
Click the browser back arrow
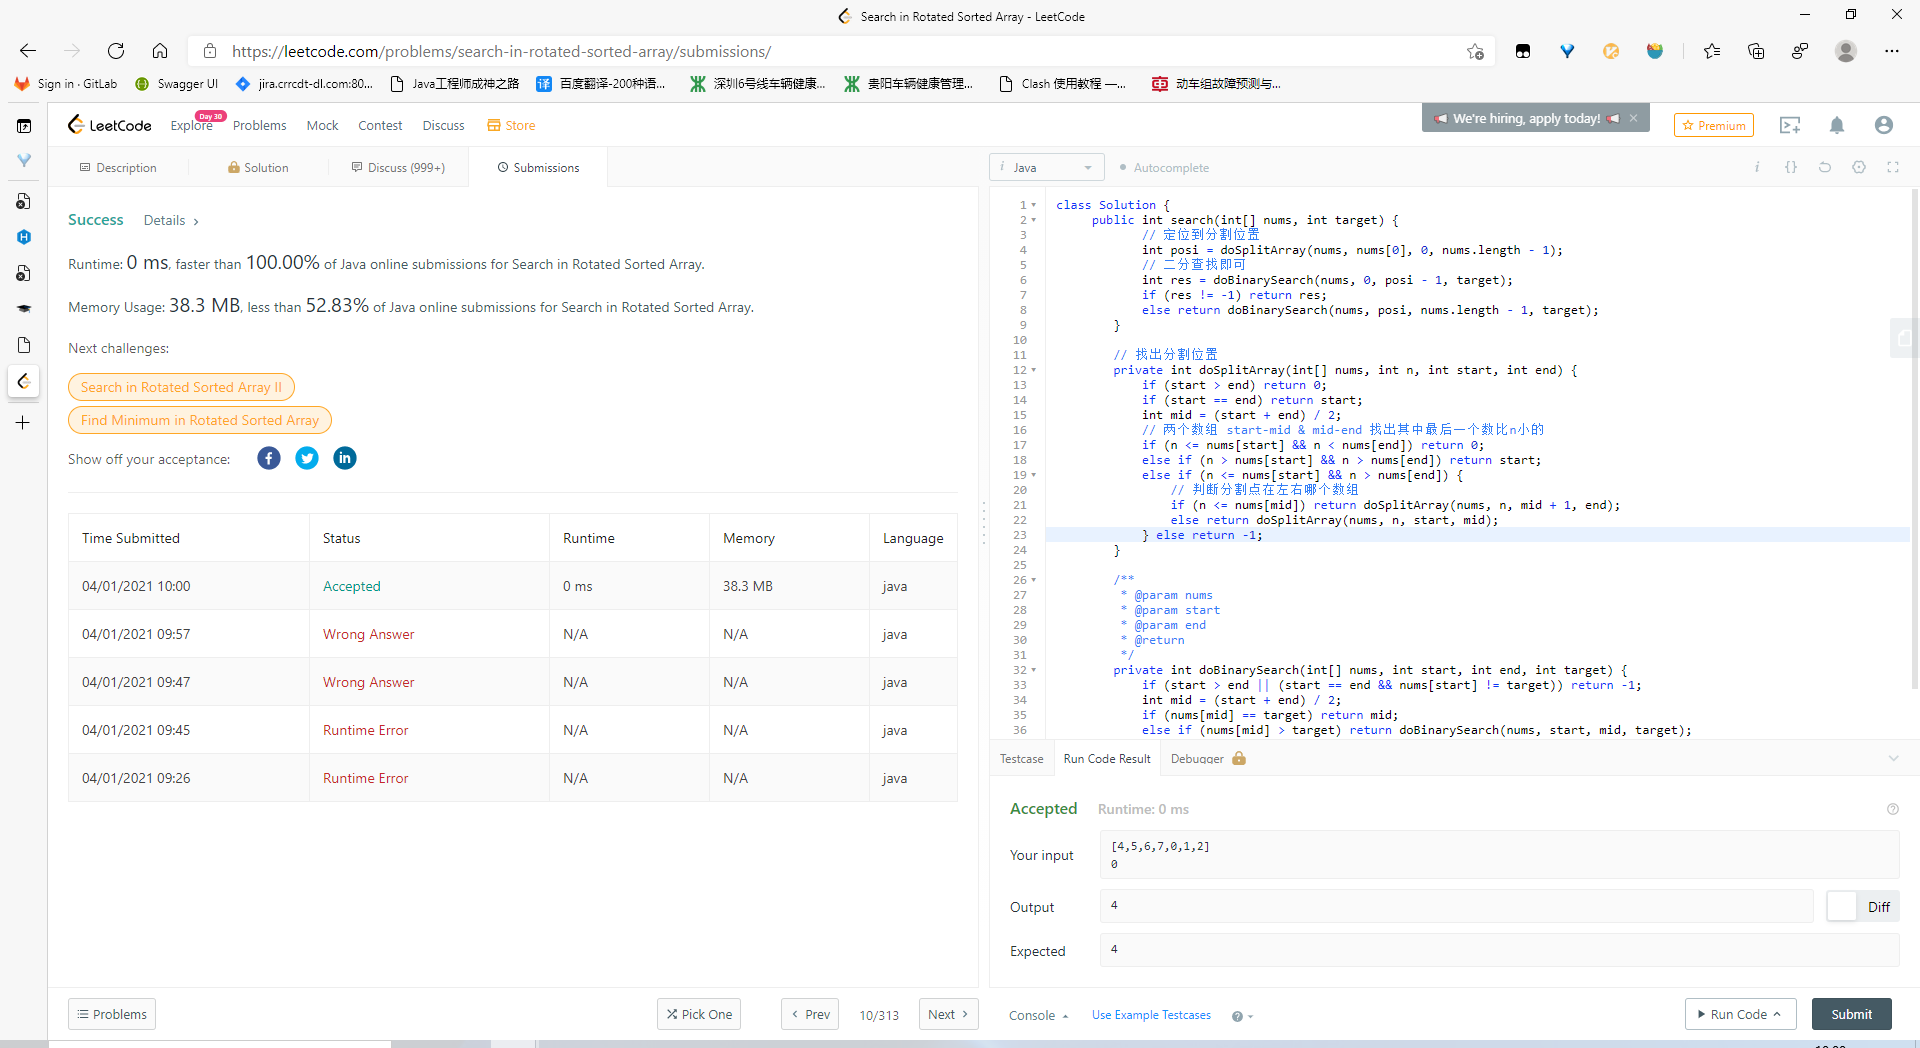pos(28,51)
